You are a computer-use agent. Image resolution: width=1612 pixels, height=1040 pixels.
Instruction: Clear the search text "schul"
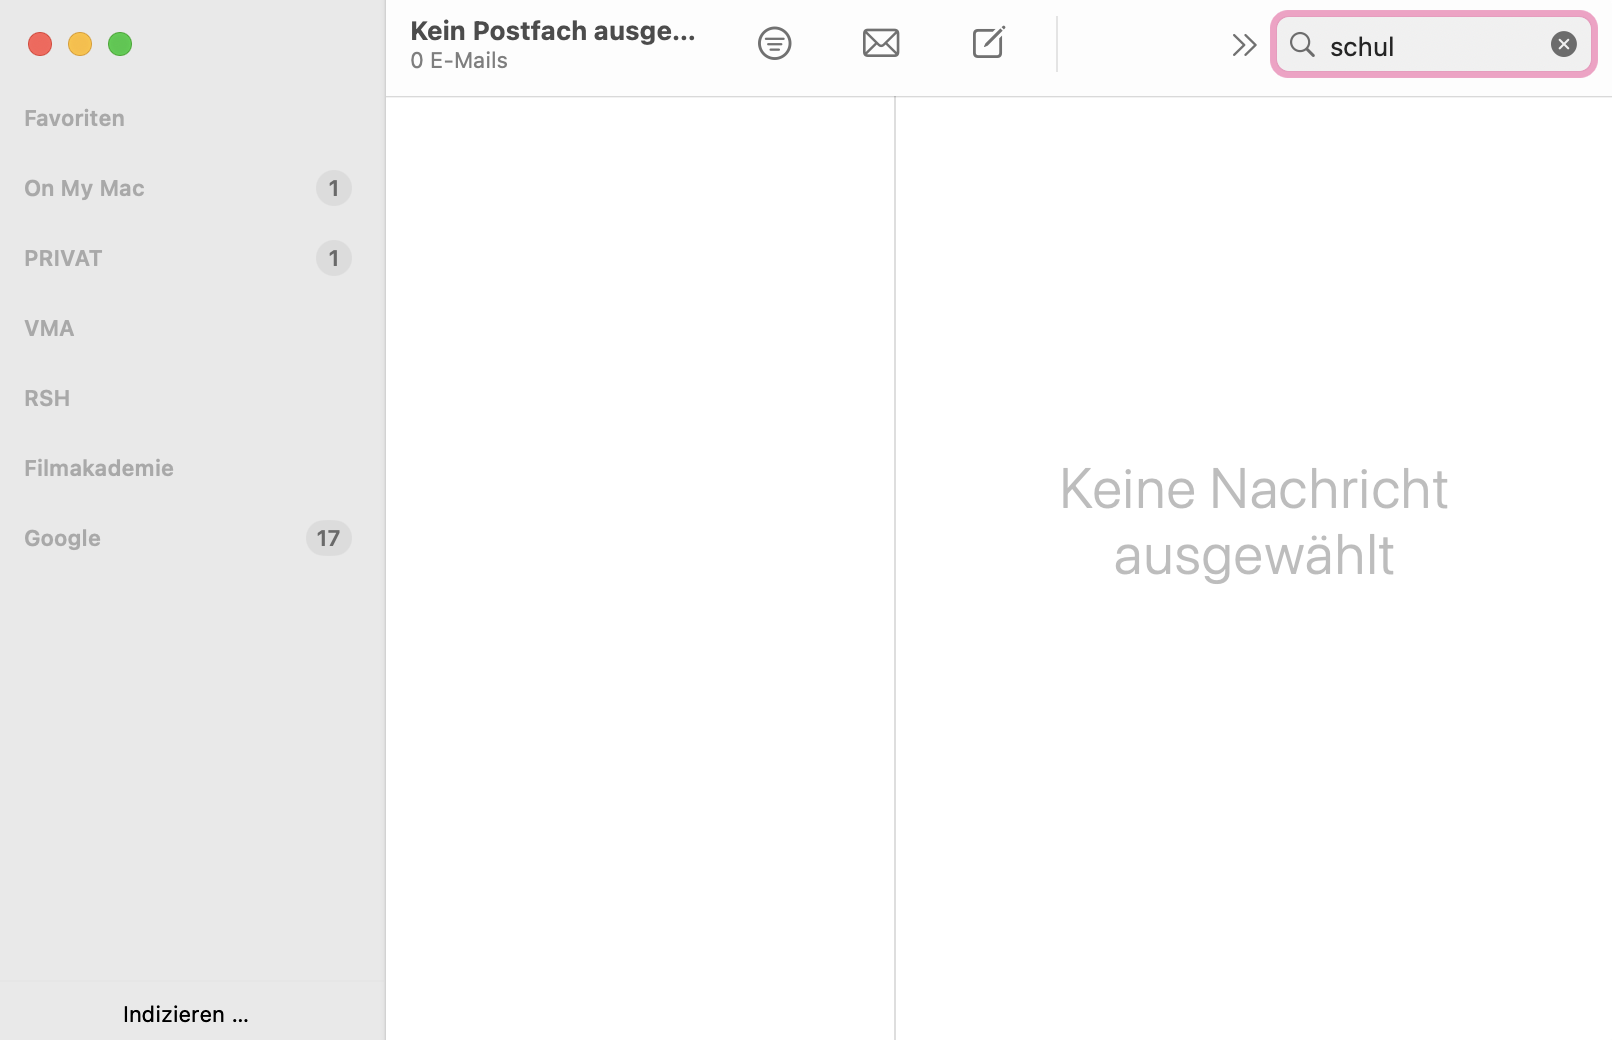[x=1563, y=44]
